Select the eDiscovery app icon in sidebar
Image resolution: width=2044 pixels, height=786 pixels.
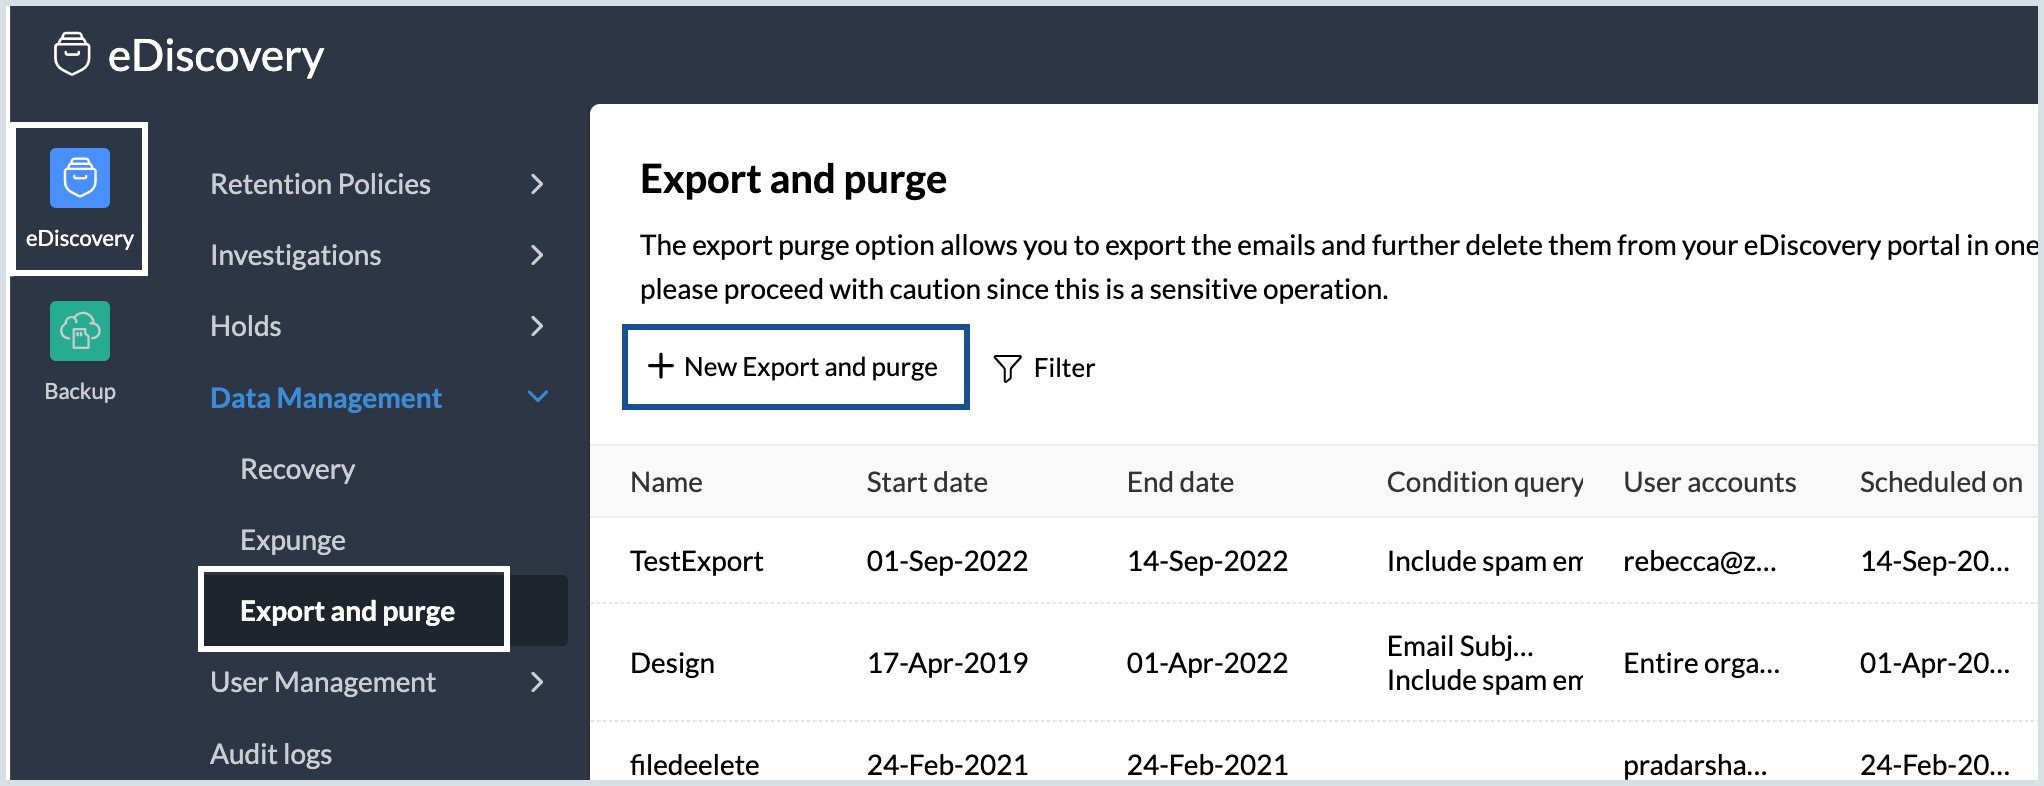[x=80, y=178]
